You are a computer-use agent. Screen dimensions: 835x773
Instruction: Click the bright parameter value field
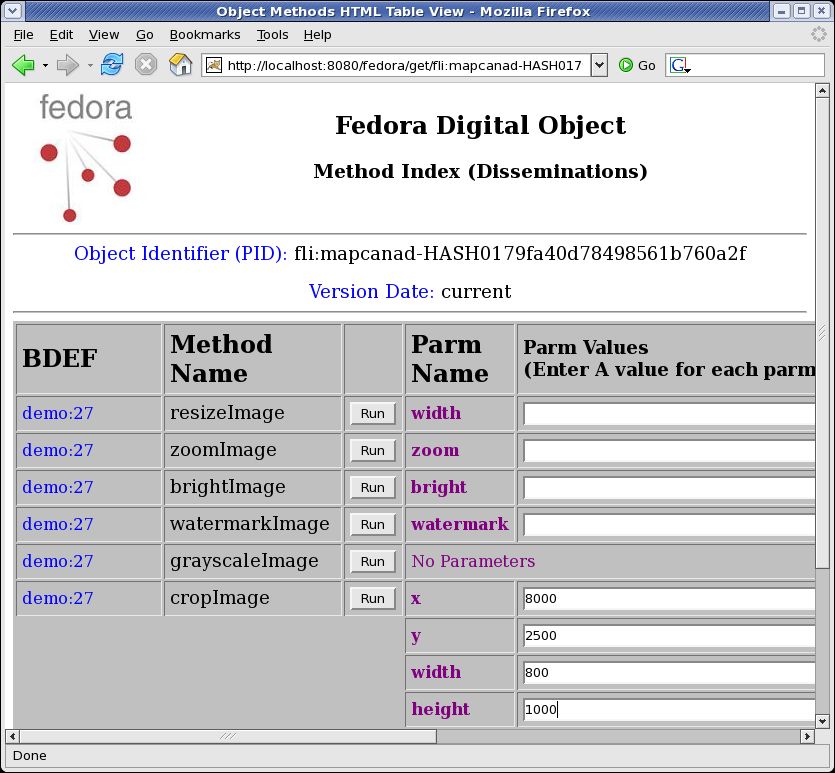669,488
